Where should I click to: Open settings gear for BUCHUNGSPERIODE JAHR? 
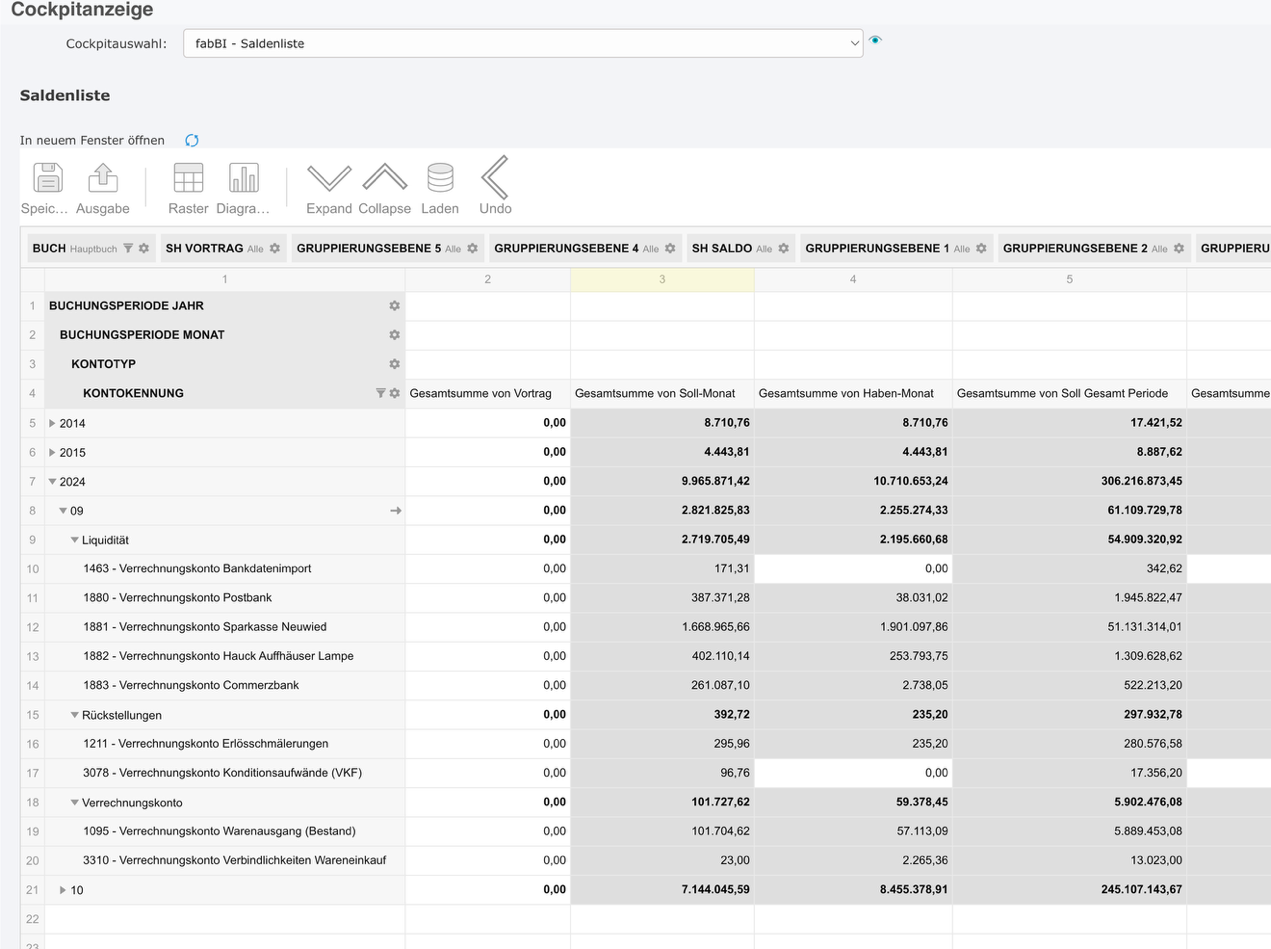pos(394,306)
